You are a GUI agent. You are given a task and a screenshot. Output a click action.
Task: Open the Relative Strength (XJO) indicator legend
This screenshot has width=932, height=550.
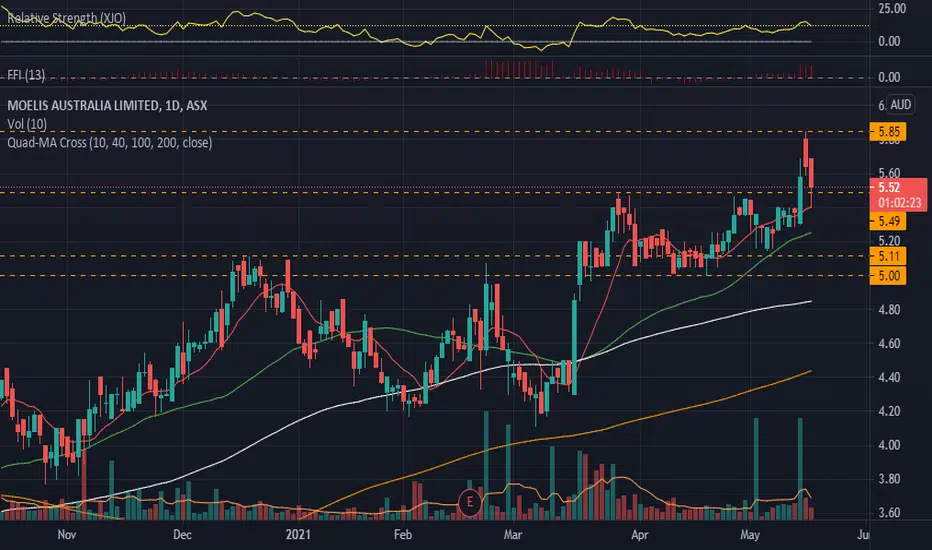(x=67, y=18)
